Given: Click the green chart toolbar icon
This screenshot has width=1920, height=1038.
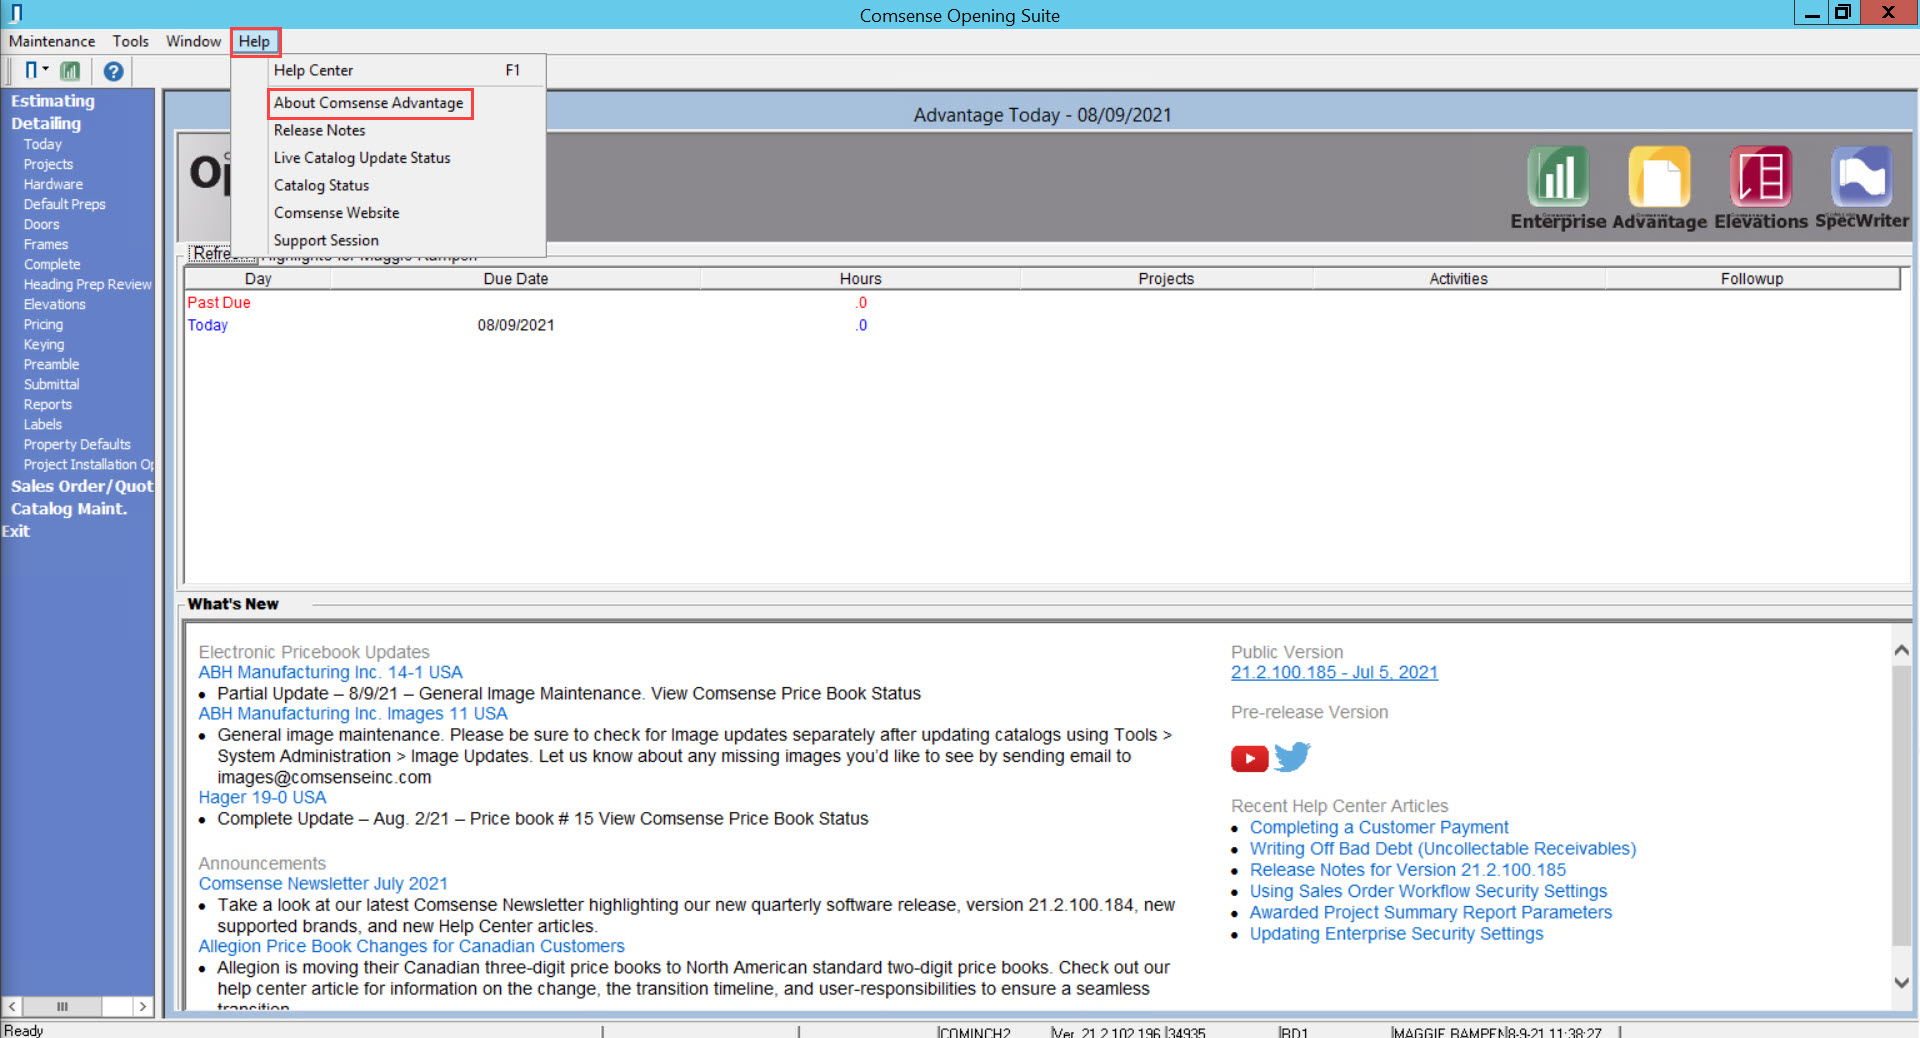Looking at the screenshot, I should click(70, 71).
